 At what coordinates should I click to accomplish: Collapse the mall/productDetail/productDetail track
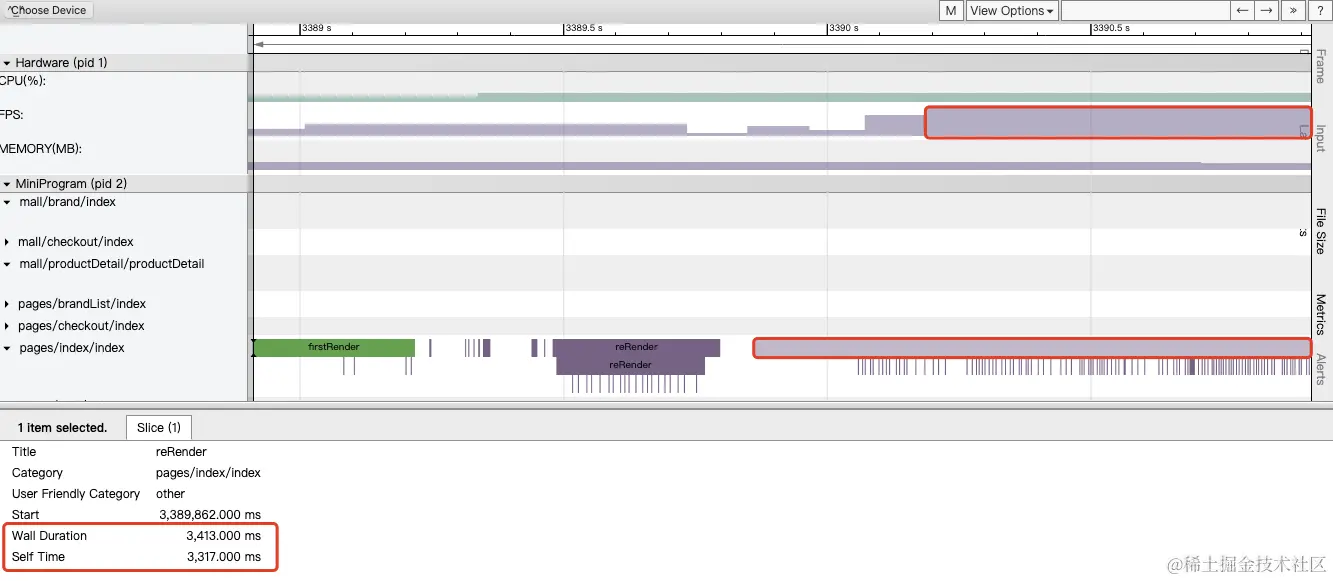(x=8, y=264)
